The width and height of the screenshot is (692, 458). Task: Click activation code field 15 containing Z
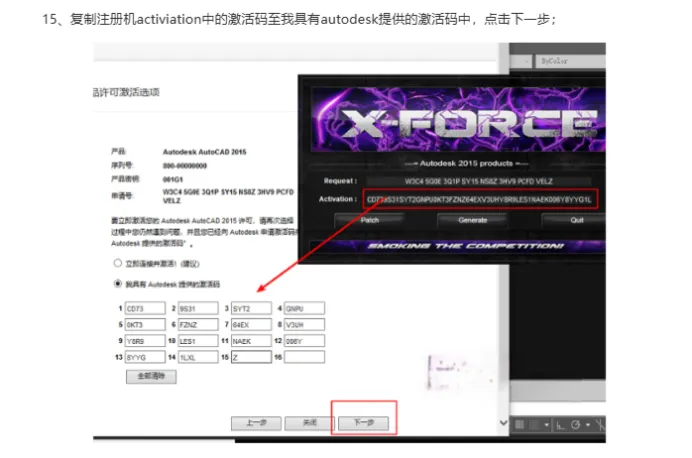pyautogui.click(x=251, y=357)
